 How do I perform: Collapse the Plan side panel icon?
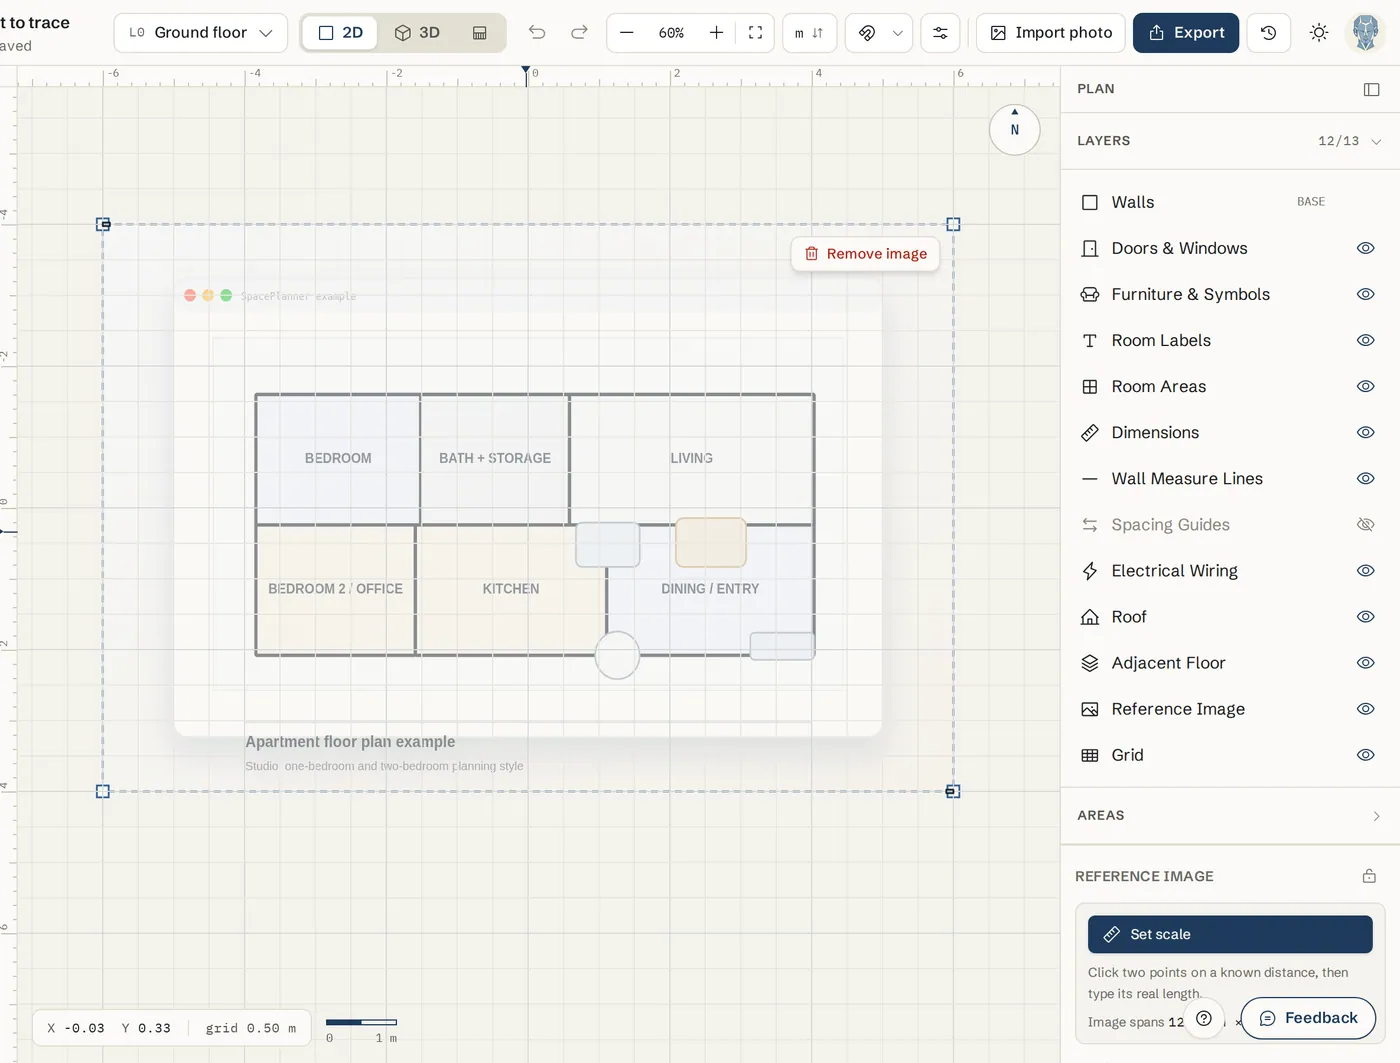click(1371, 90)
